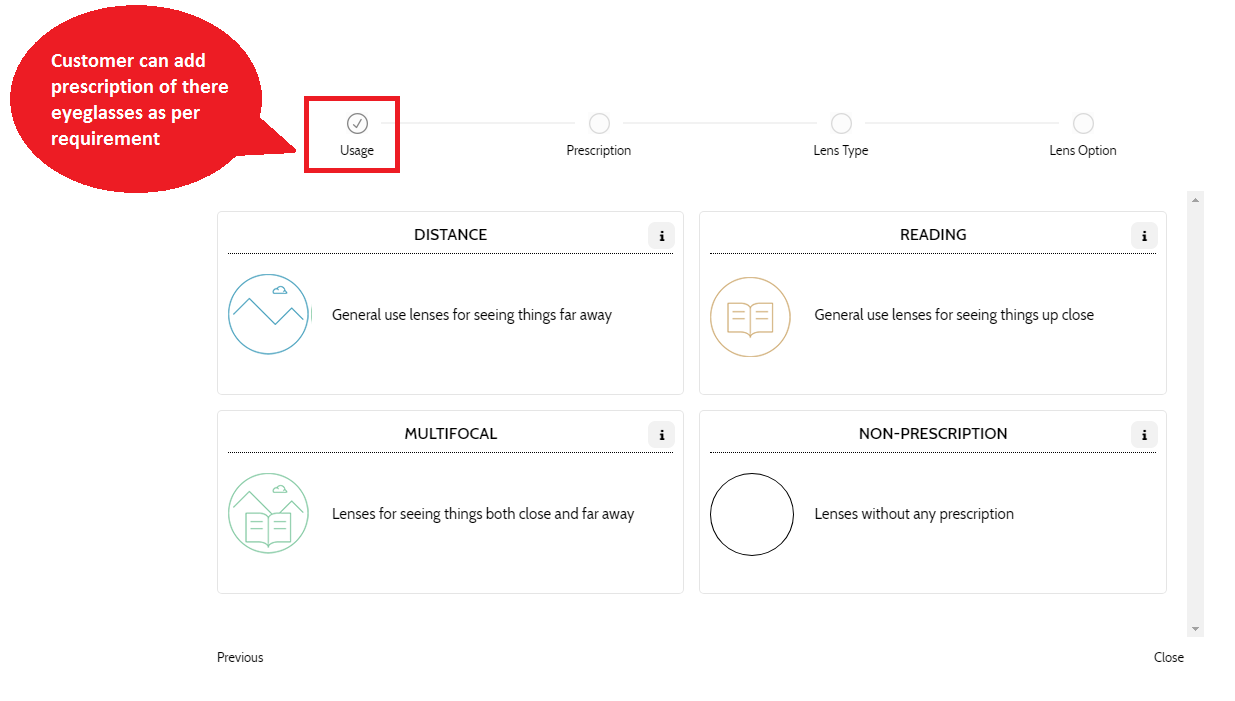Image resolution: width=1235 pixels, height=701 pixels.
Task: Choose the DISTANCE heading
Action: pos(451,235)
